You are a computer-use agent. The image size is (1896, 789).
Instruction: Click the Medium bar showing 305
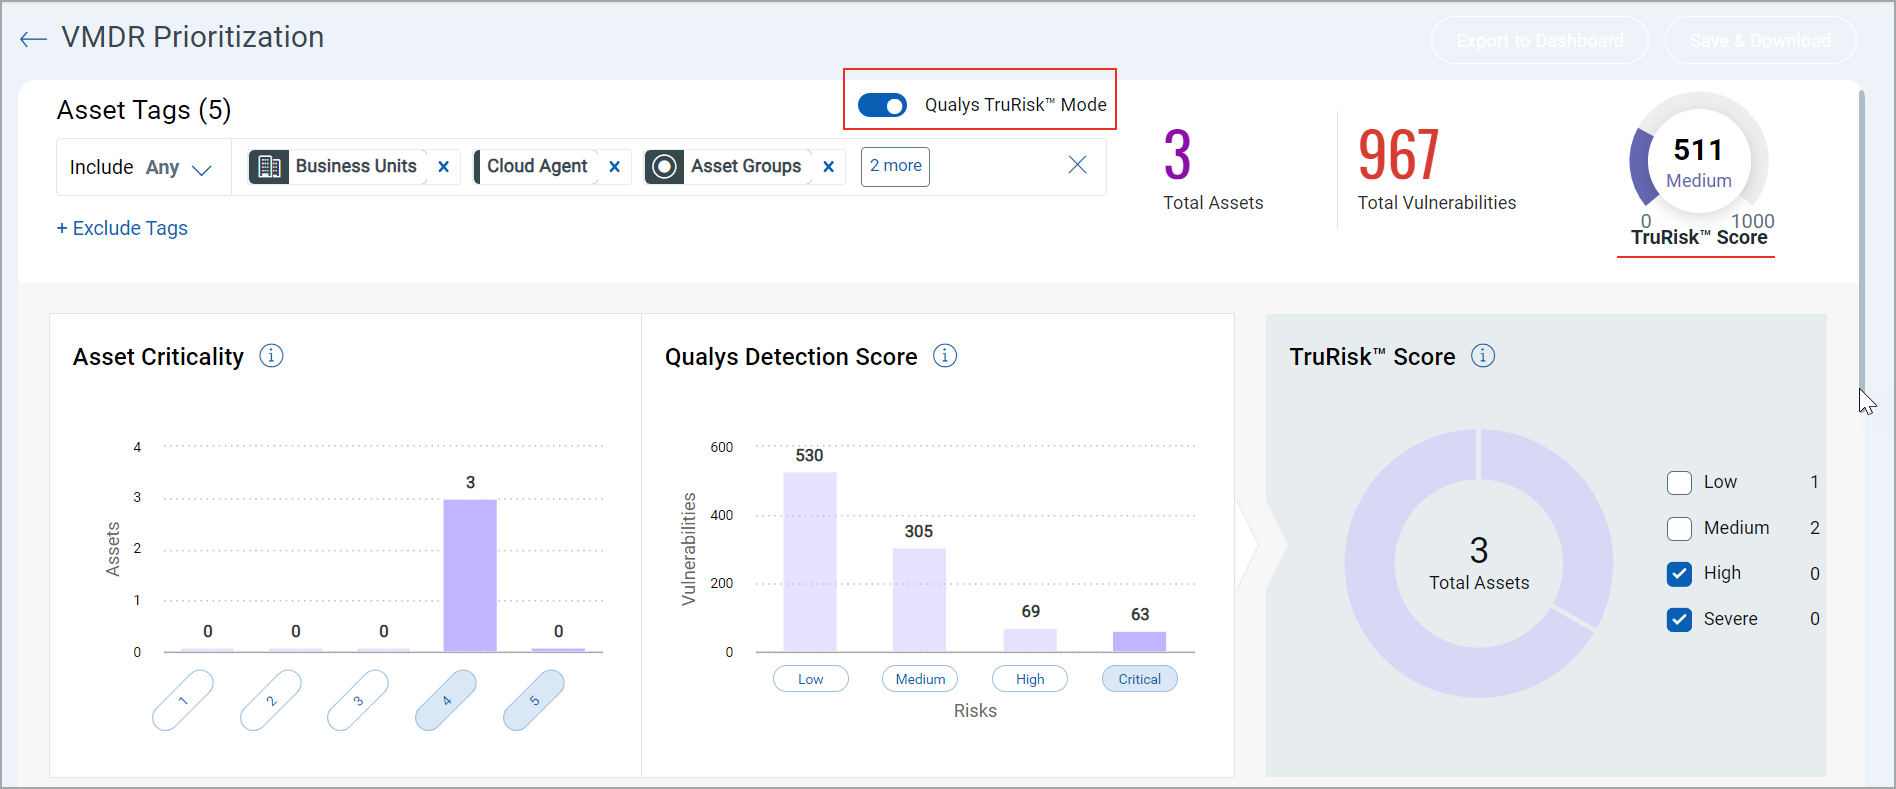pos(919,600)
